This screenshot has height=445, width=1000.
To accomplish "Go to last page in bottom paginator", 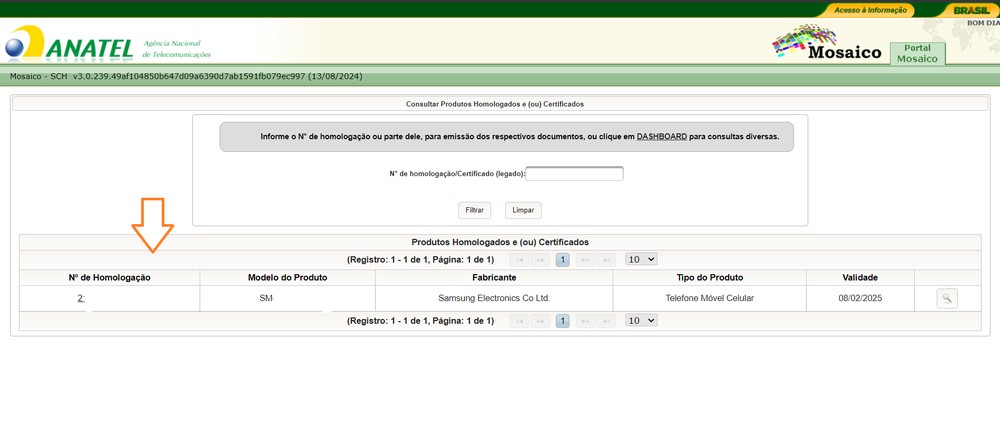I will pos(607,321).
